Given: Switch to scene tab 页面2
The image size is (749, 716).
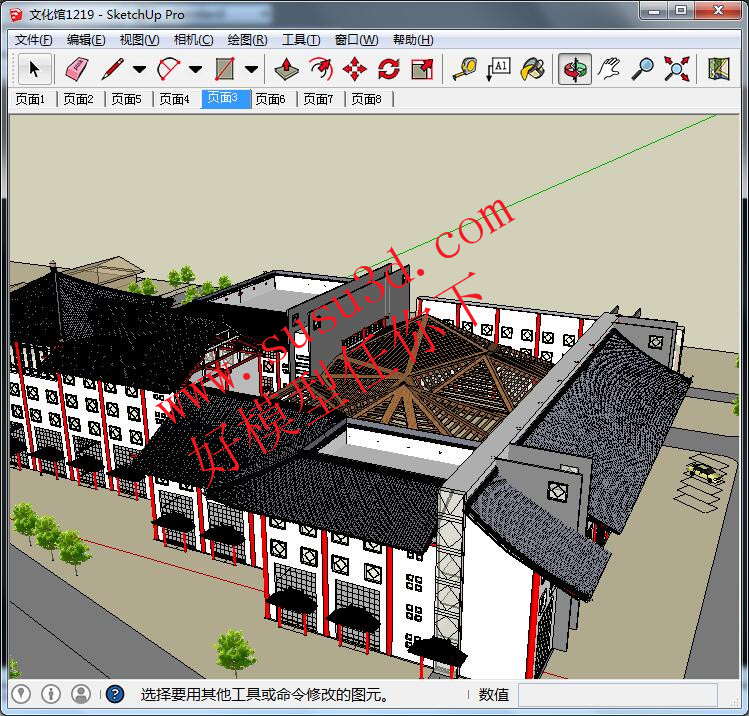Looking at the screenshot, I should pos(79,99).
